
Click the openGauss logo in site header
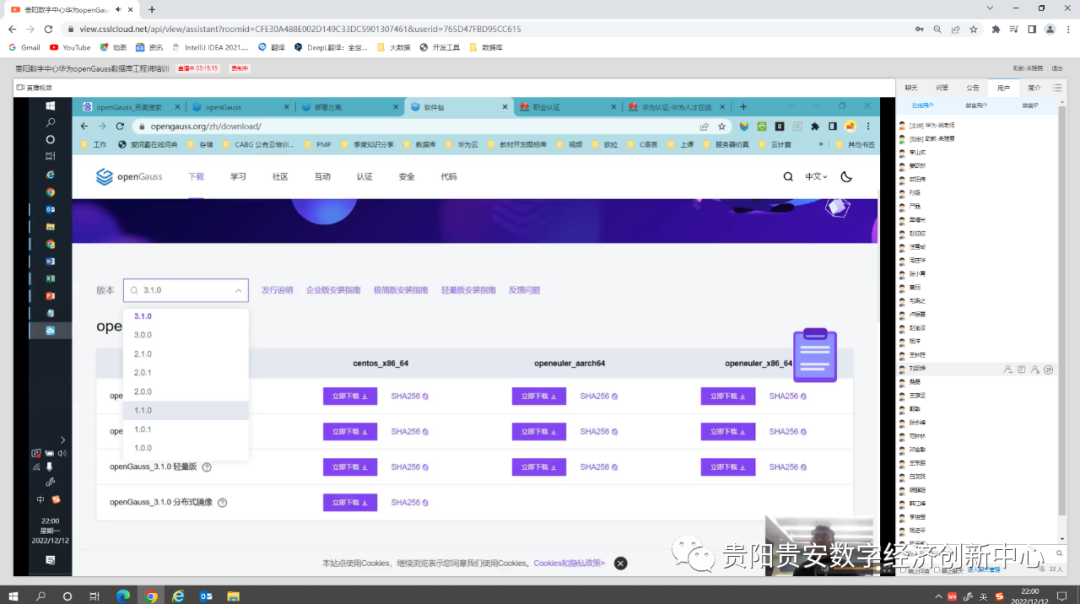129,177
